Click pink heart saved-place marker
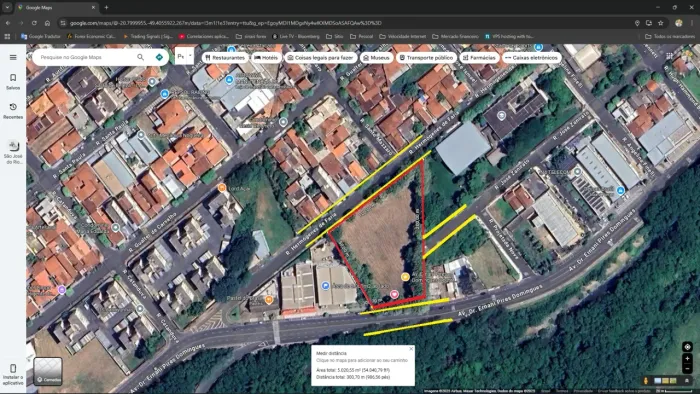 tap(394, 294)
